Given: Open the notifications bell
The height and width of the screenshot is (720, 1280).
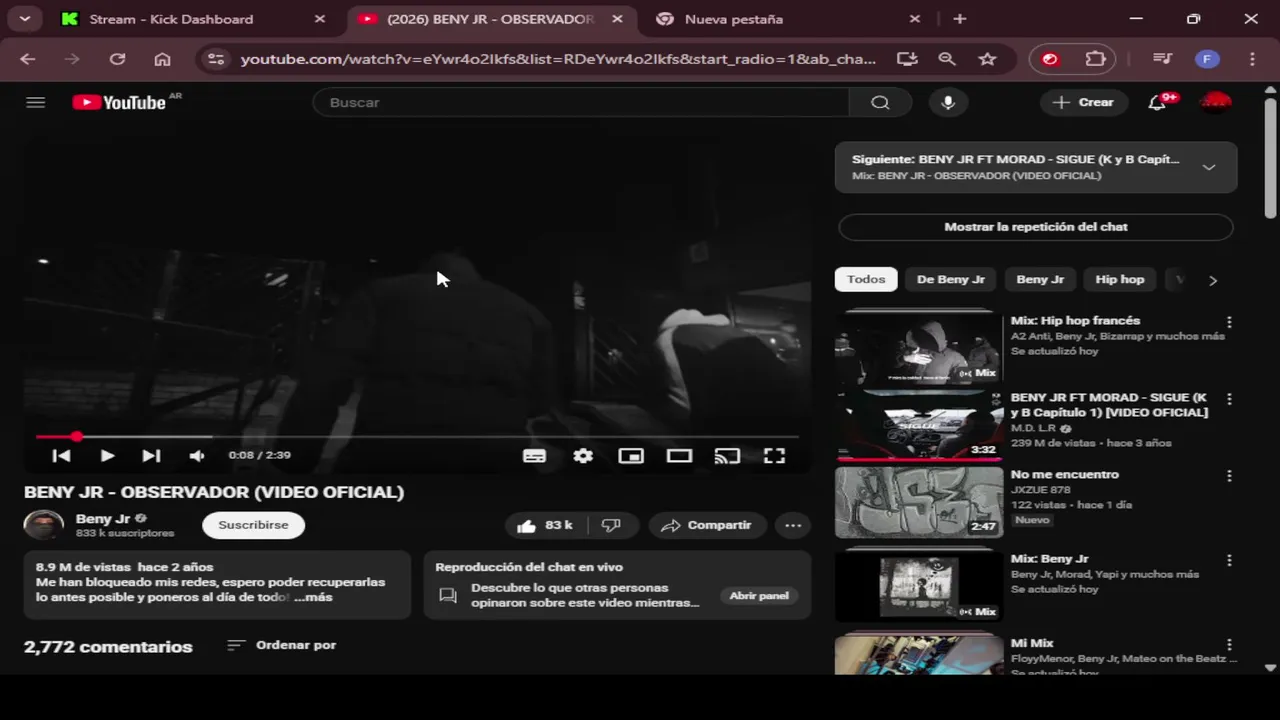Looking at the screenshot, I should (x=1157, y=102).
